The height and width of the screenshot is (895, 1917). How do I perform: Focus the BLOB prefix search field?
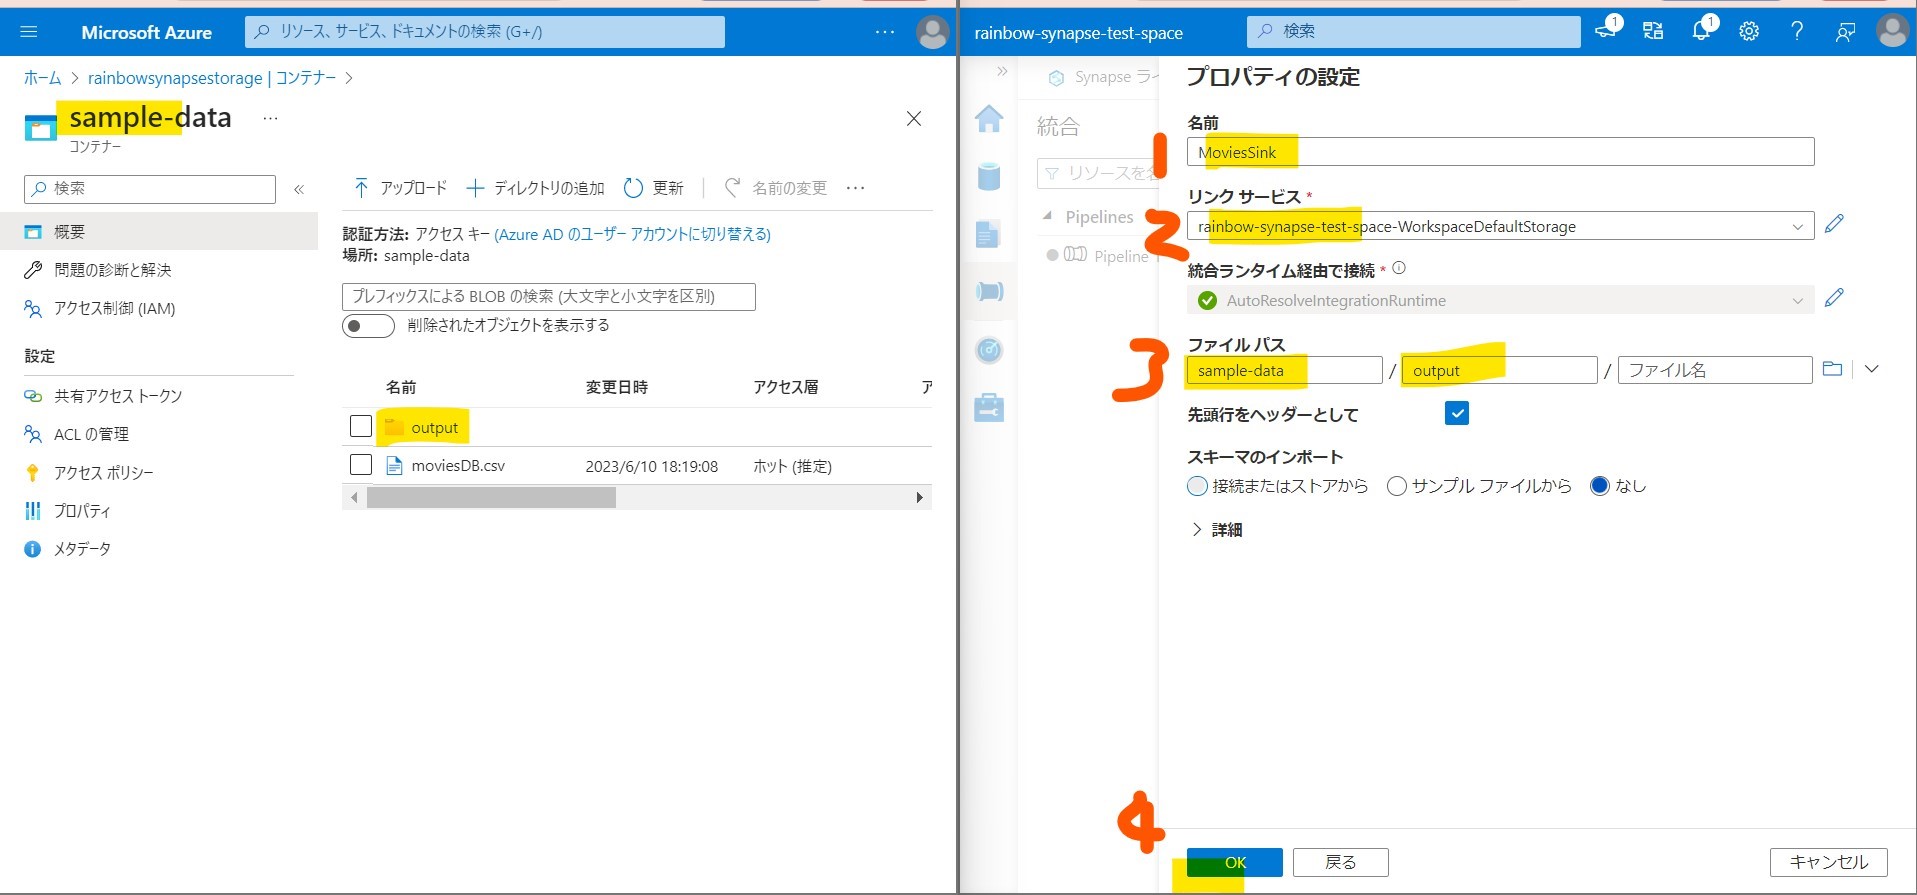[548, 297]
